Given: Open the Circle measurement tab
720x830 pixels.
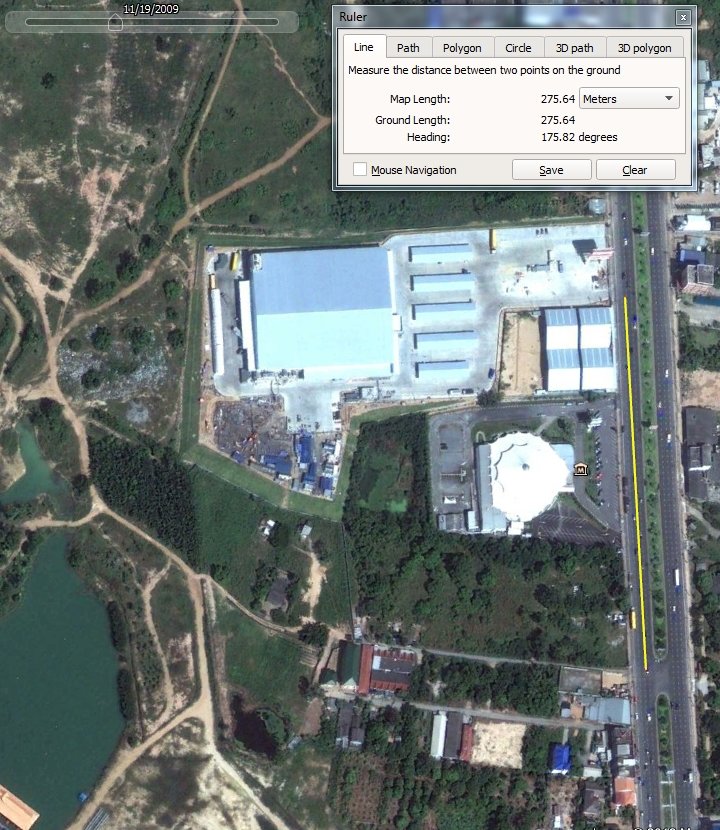Looking at the screenshot, I should [518, 47].
